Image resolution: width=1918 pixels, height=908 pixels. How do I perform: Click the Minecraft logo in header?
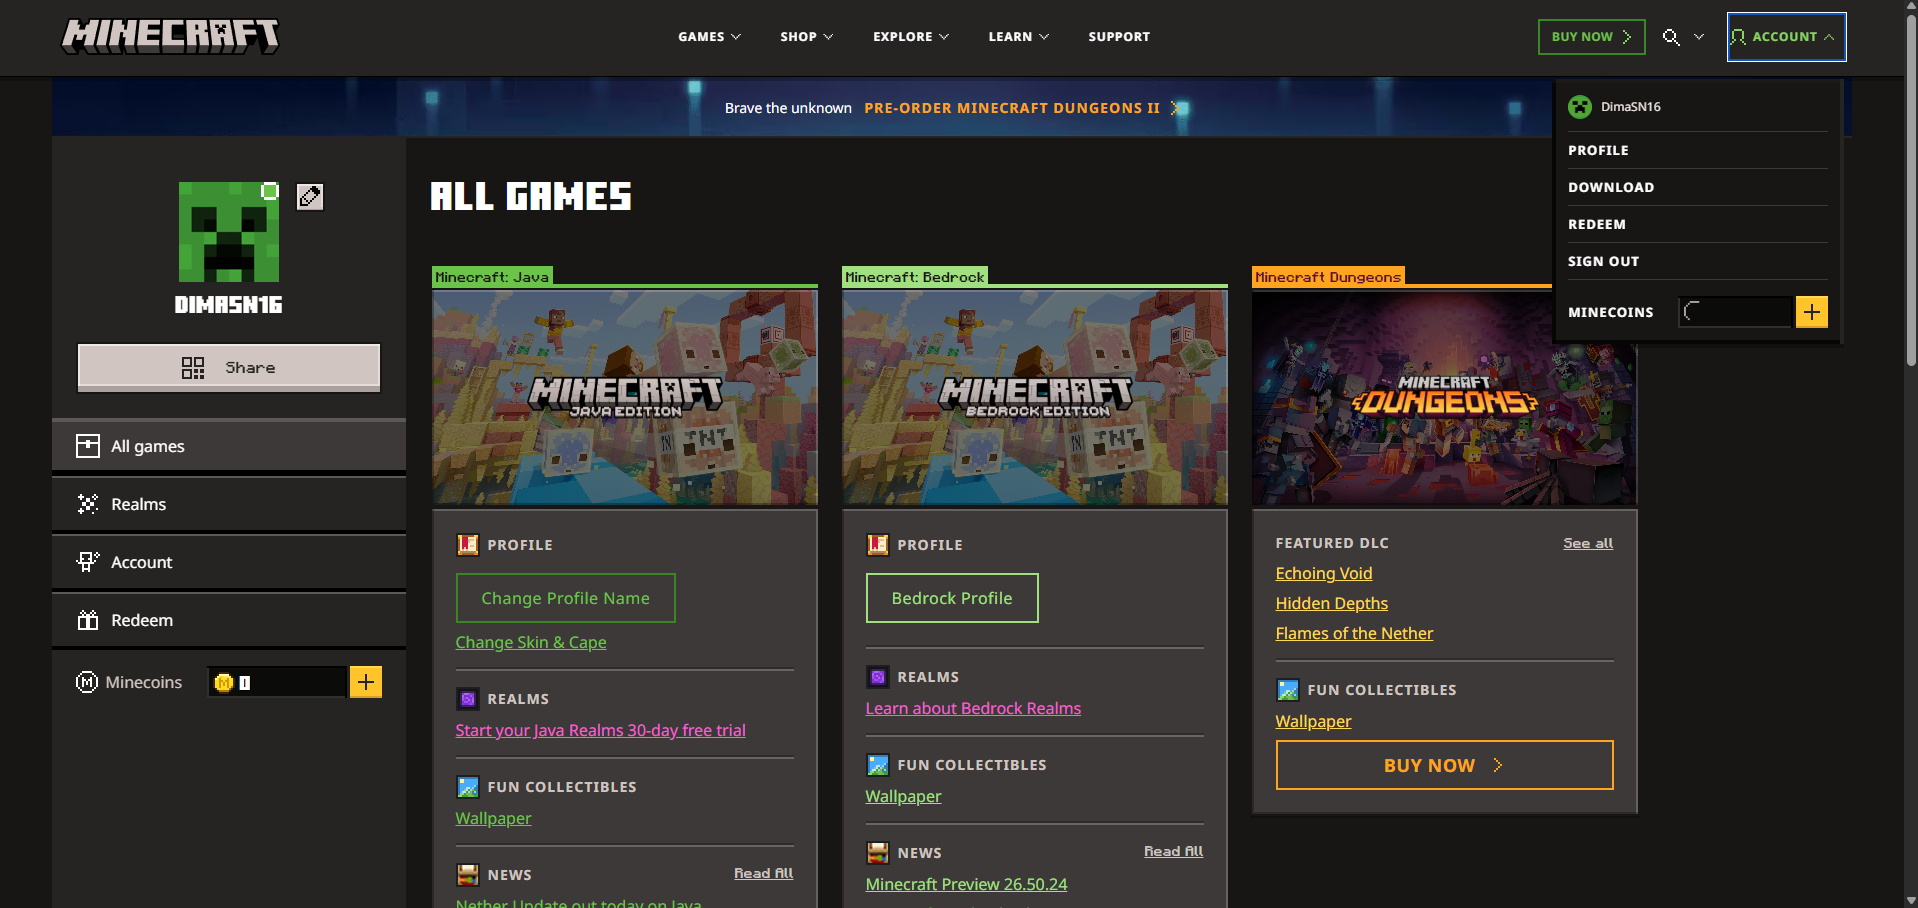[170, 36]
